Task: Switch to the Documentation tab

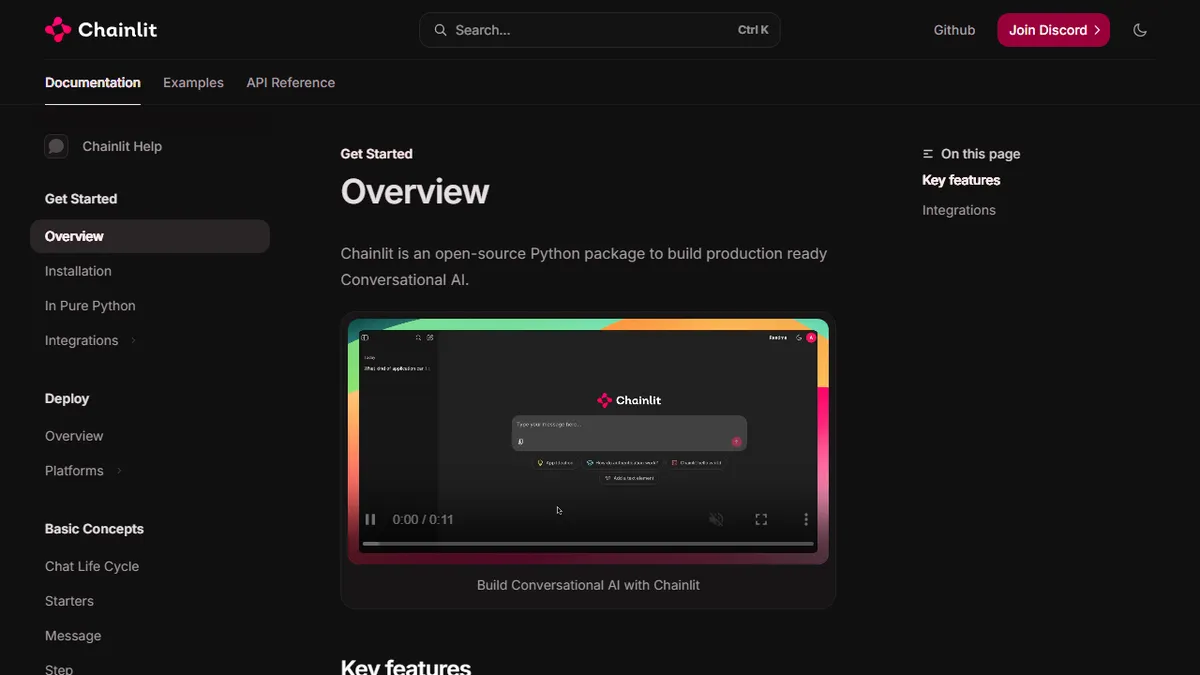Action: tap(93, 83)
